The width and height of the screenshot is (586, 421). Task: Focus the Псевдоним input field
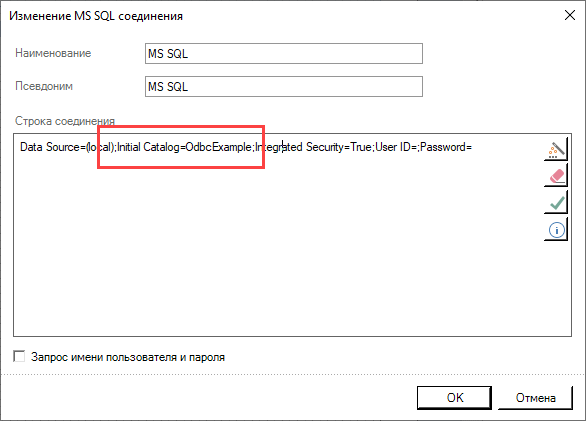284,86
